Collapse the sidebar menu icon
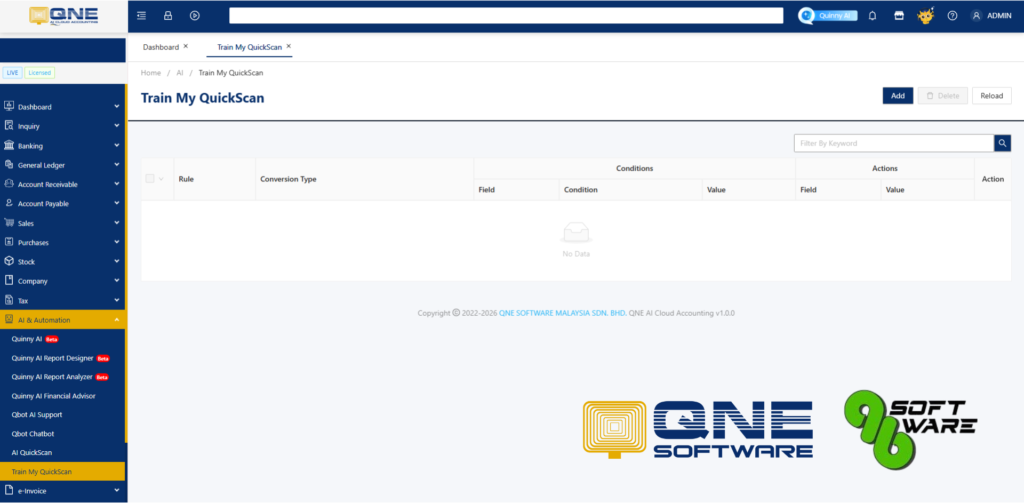This screenshot has width=1024, height=503. (x=142, y=16)
